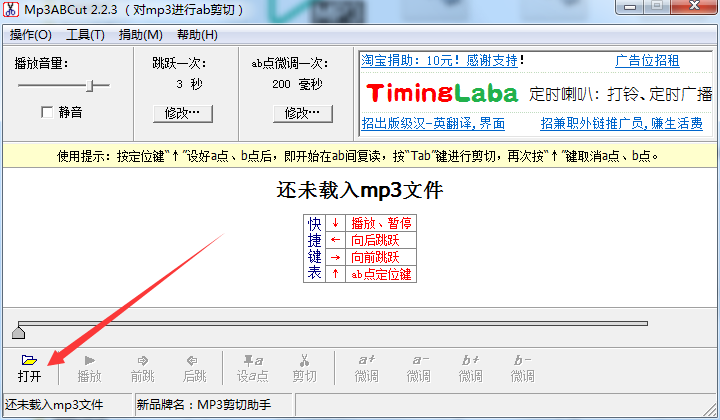Click the playback progress track bar
The width and height of the screenshot is (720, 420).
pos(333,324)
